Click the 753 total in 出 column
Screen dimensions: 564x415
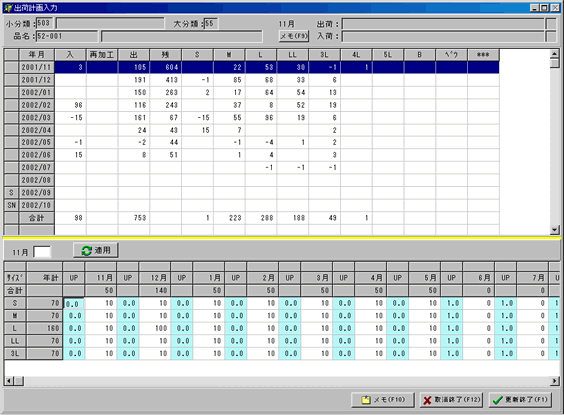(134, 218)
